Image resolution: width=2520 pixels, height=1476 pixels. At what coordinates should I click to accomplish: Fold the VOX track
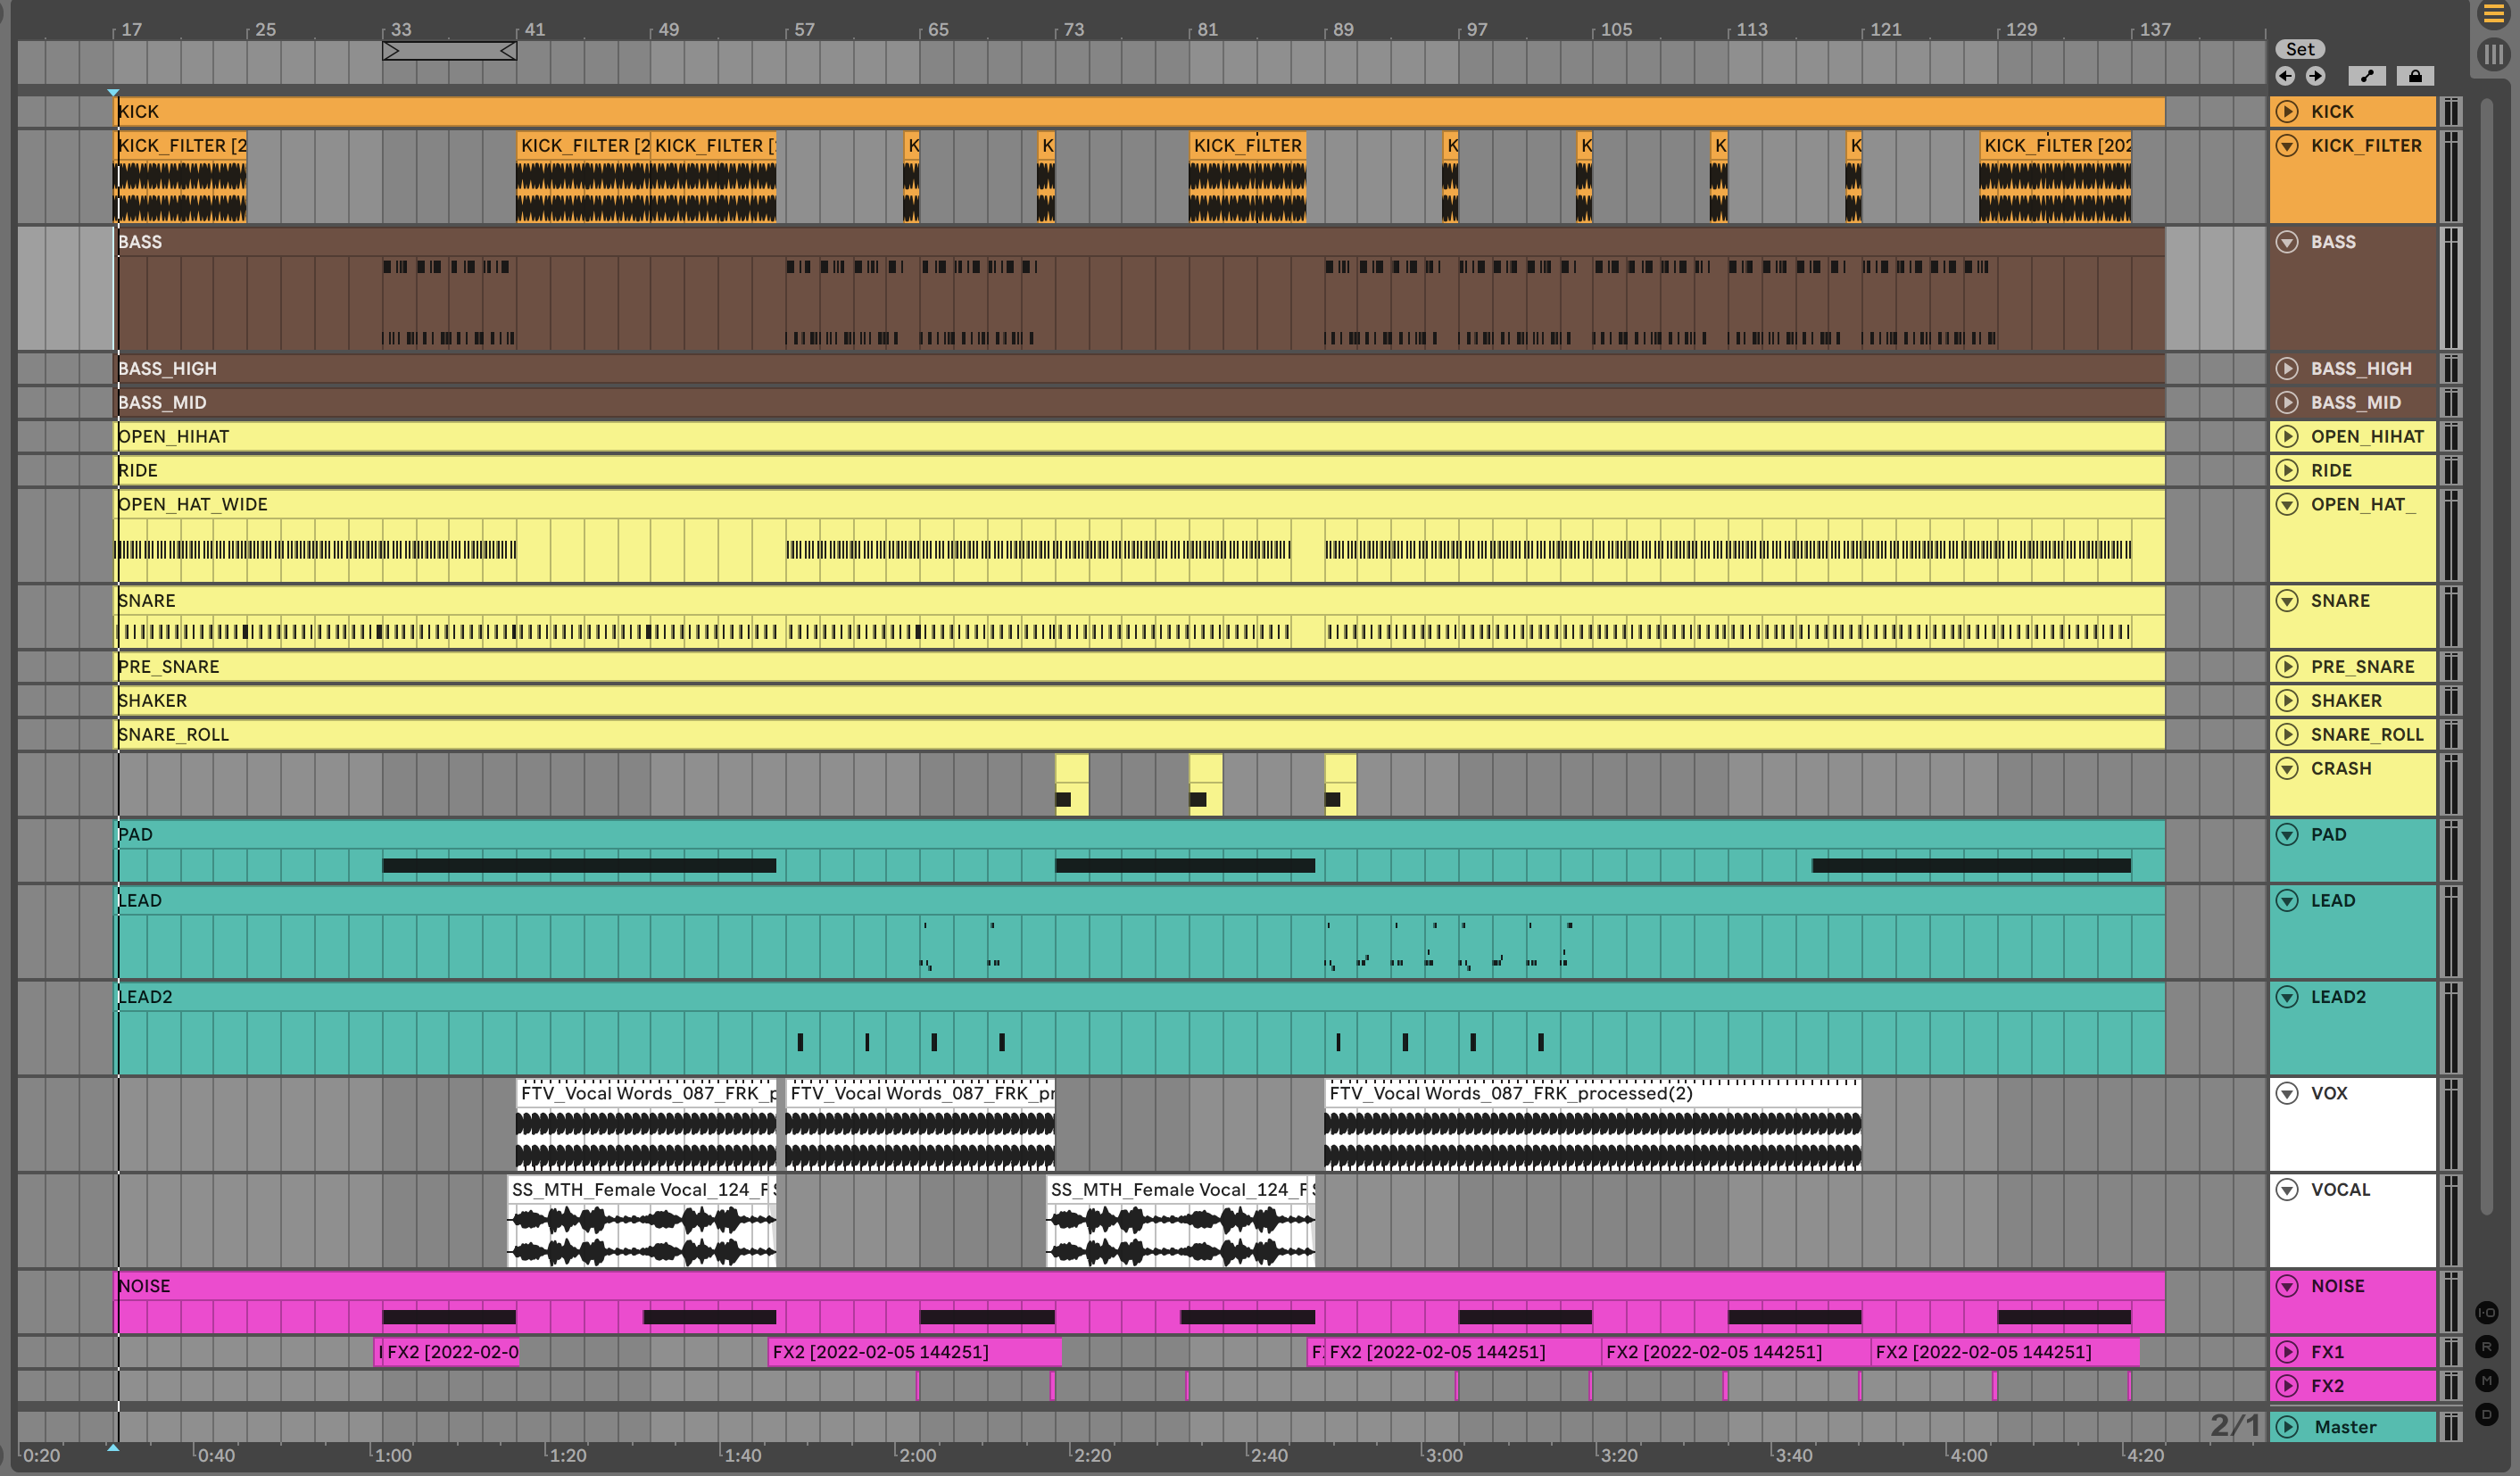point(2287,1094)
